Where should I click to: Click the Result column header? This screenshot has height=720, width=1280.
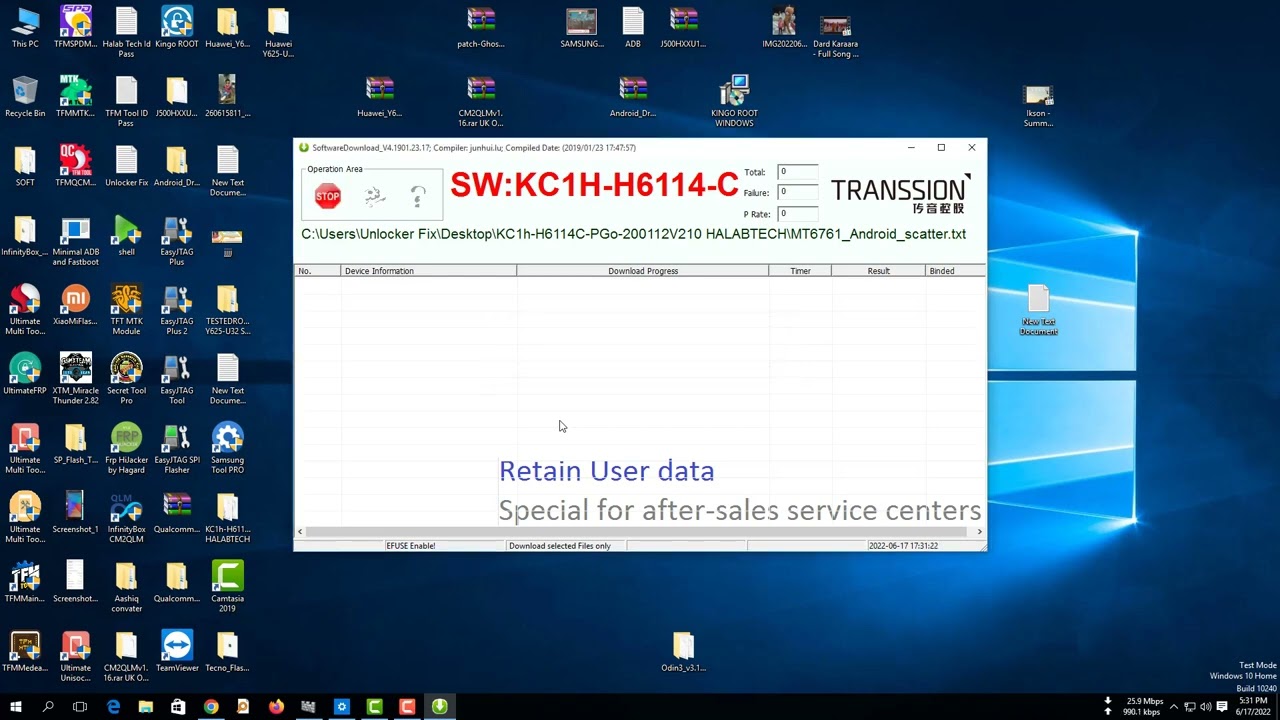click(x=878, y=271)
